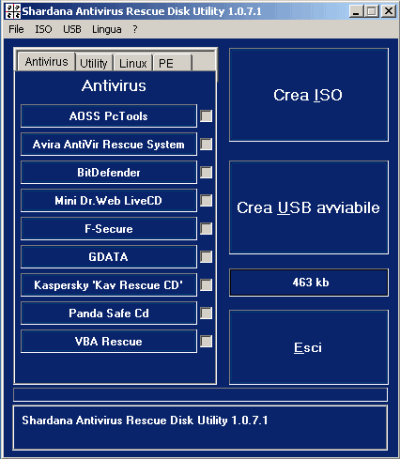Enable the AOSS PcTools checkbox

[206, 116]
